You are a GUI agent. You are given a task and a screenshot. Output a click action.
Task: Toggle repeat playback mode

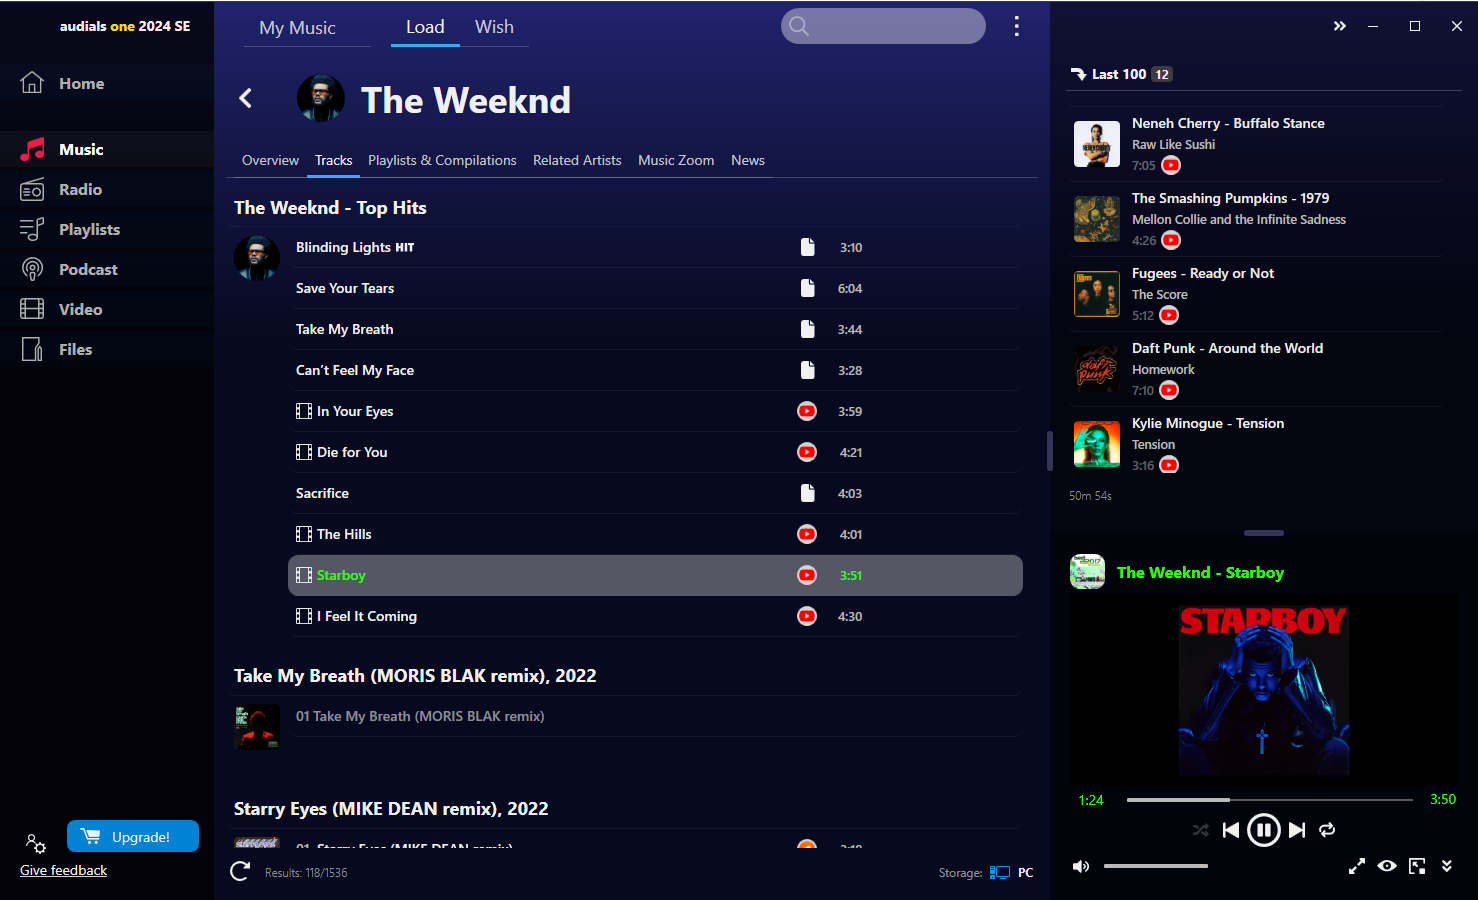click(x=1327, y=830)
